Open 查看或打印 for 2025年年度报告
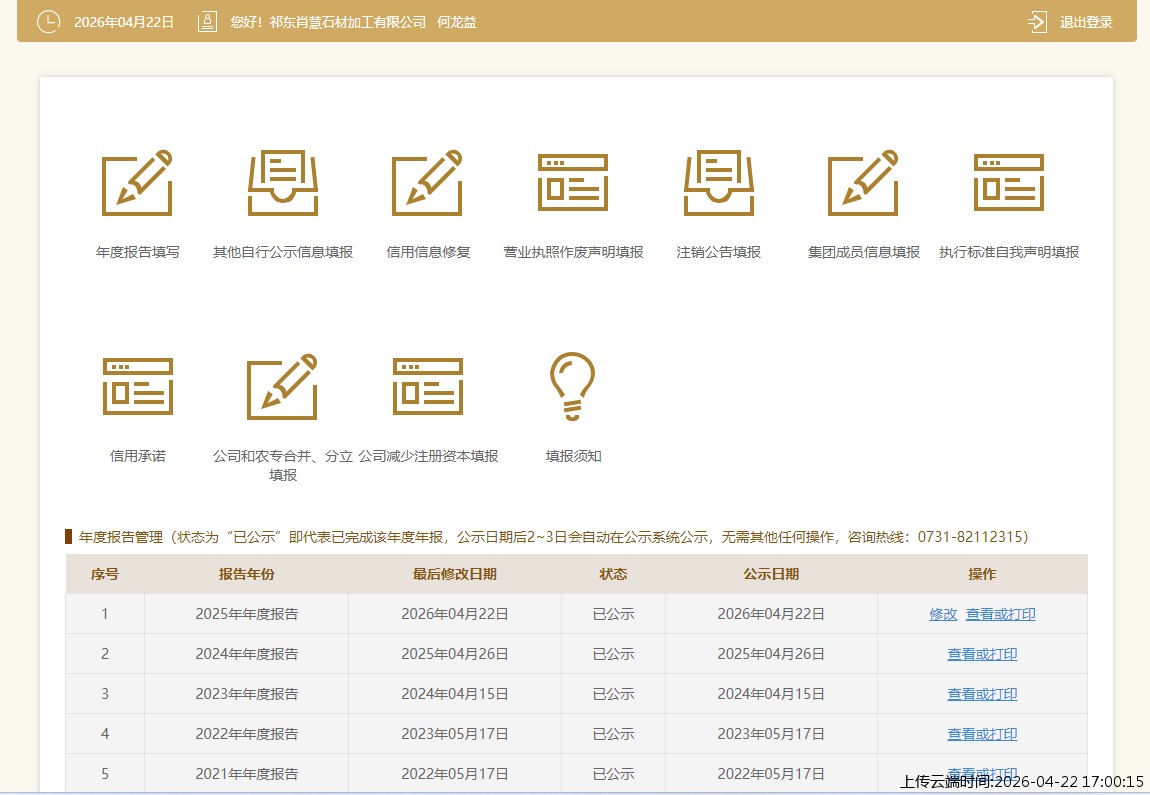 (x=1000, y=614)
